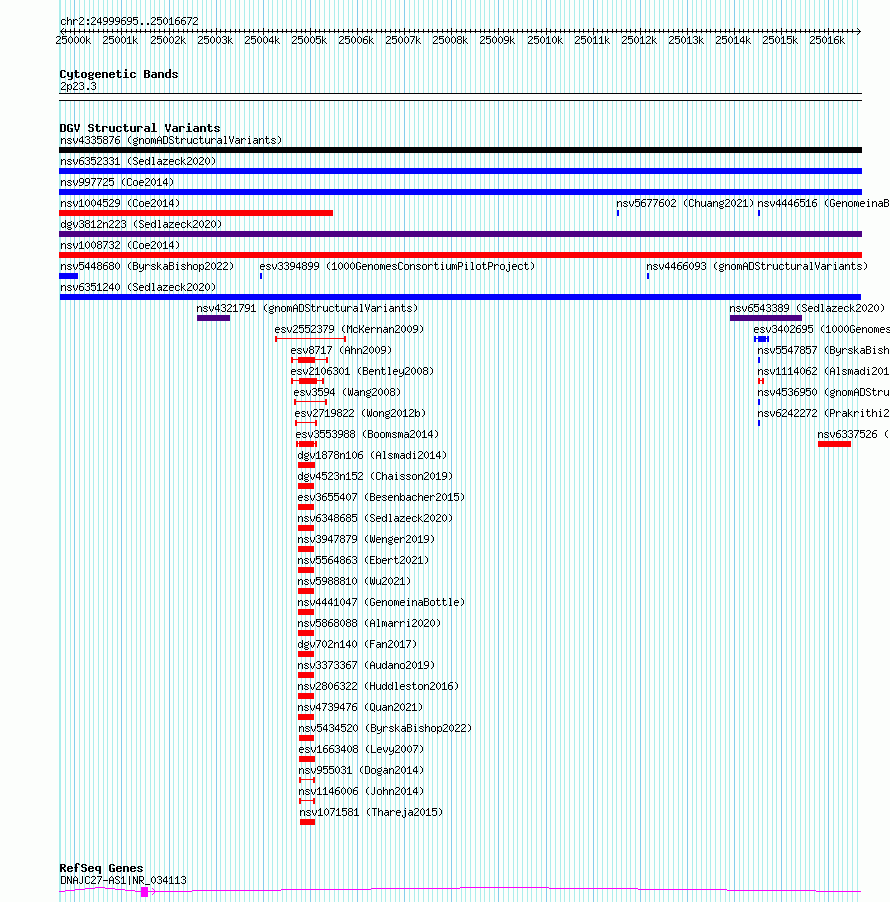The width and height of the screenshot is (890, 902).
Task: Select the nsv6352331 (Sedlazeck2020) variant label
Action: point(138,161)
